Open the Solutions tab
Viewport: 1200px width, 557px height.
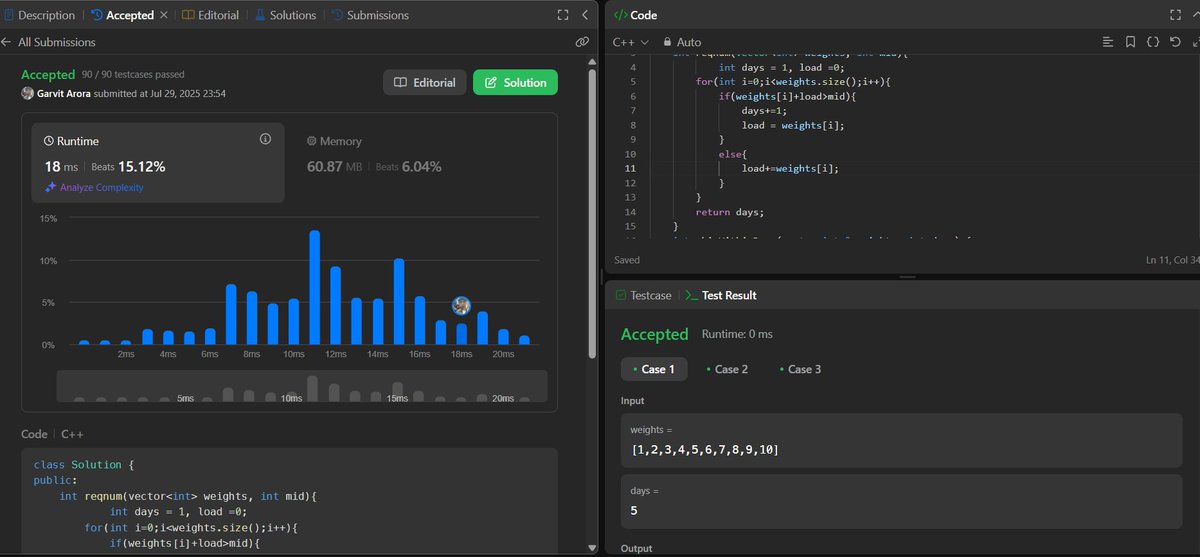[x=285, y=15]
